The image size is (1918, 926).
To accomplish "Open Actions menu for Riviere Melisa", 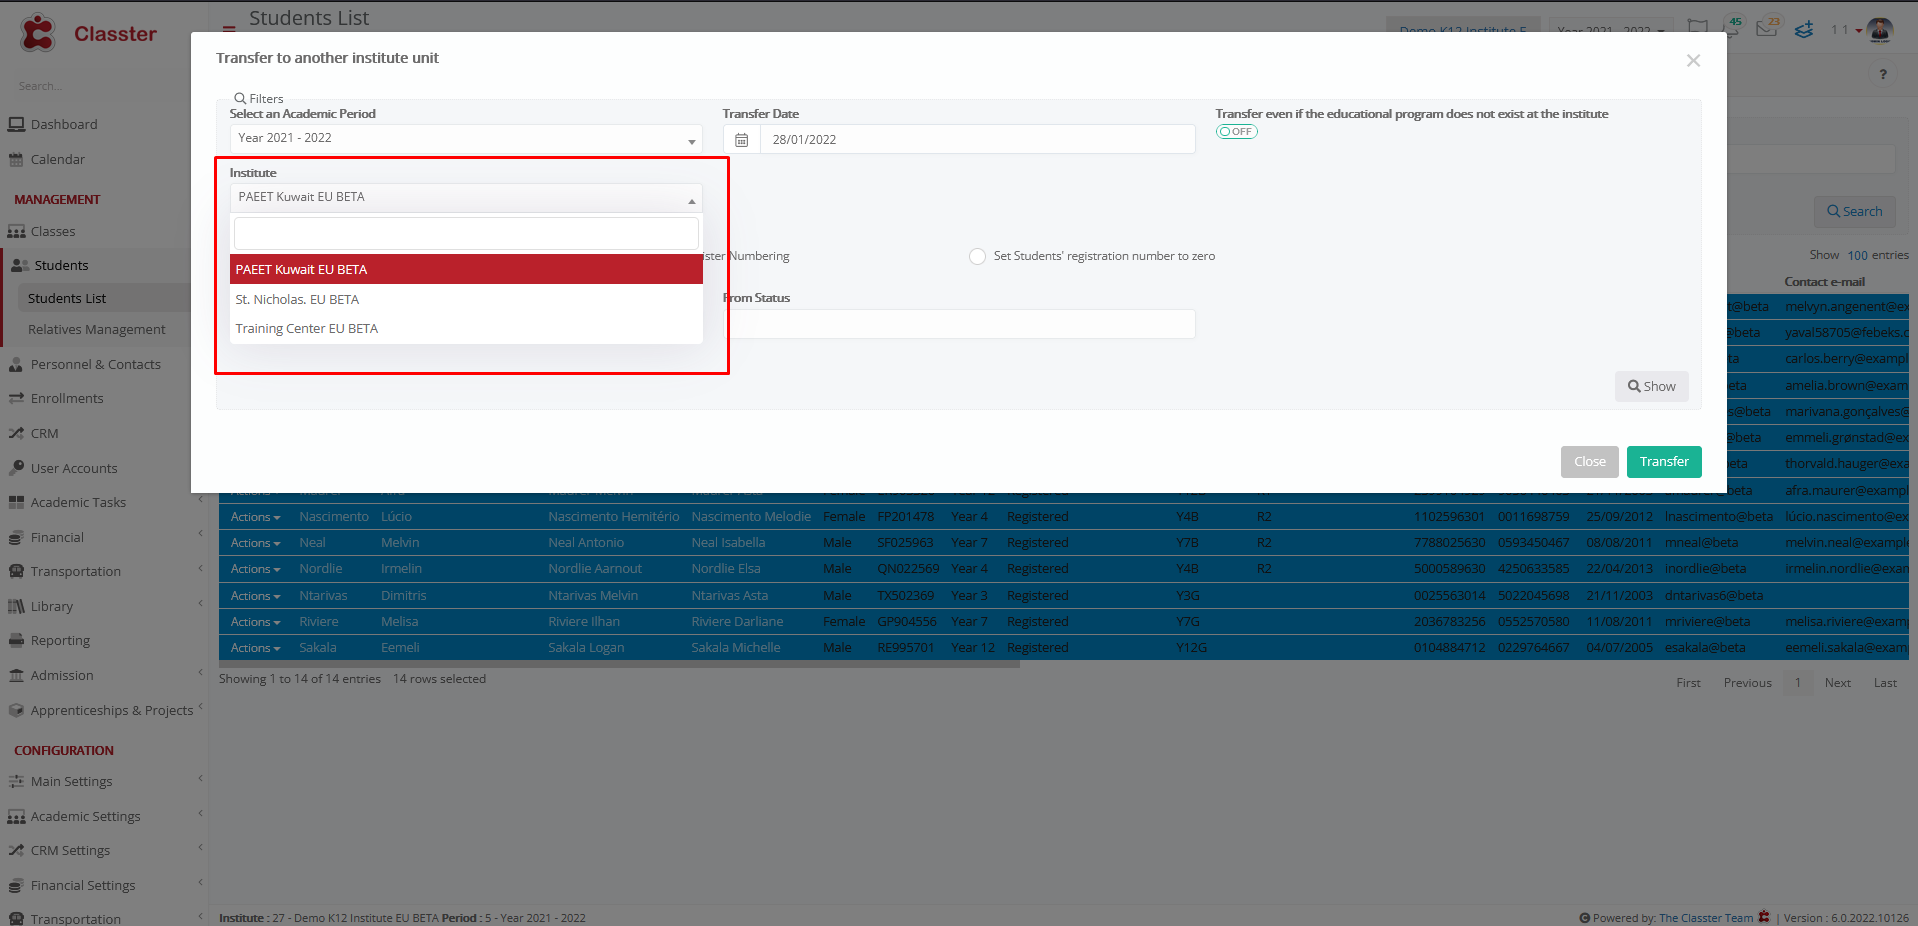I will pyautogui.click(x=255, y=622).
